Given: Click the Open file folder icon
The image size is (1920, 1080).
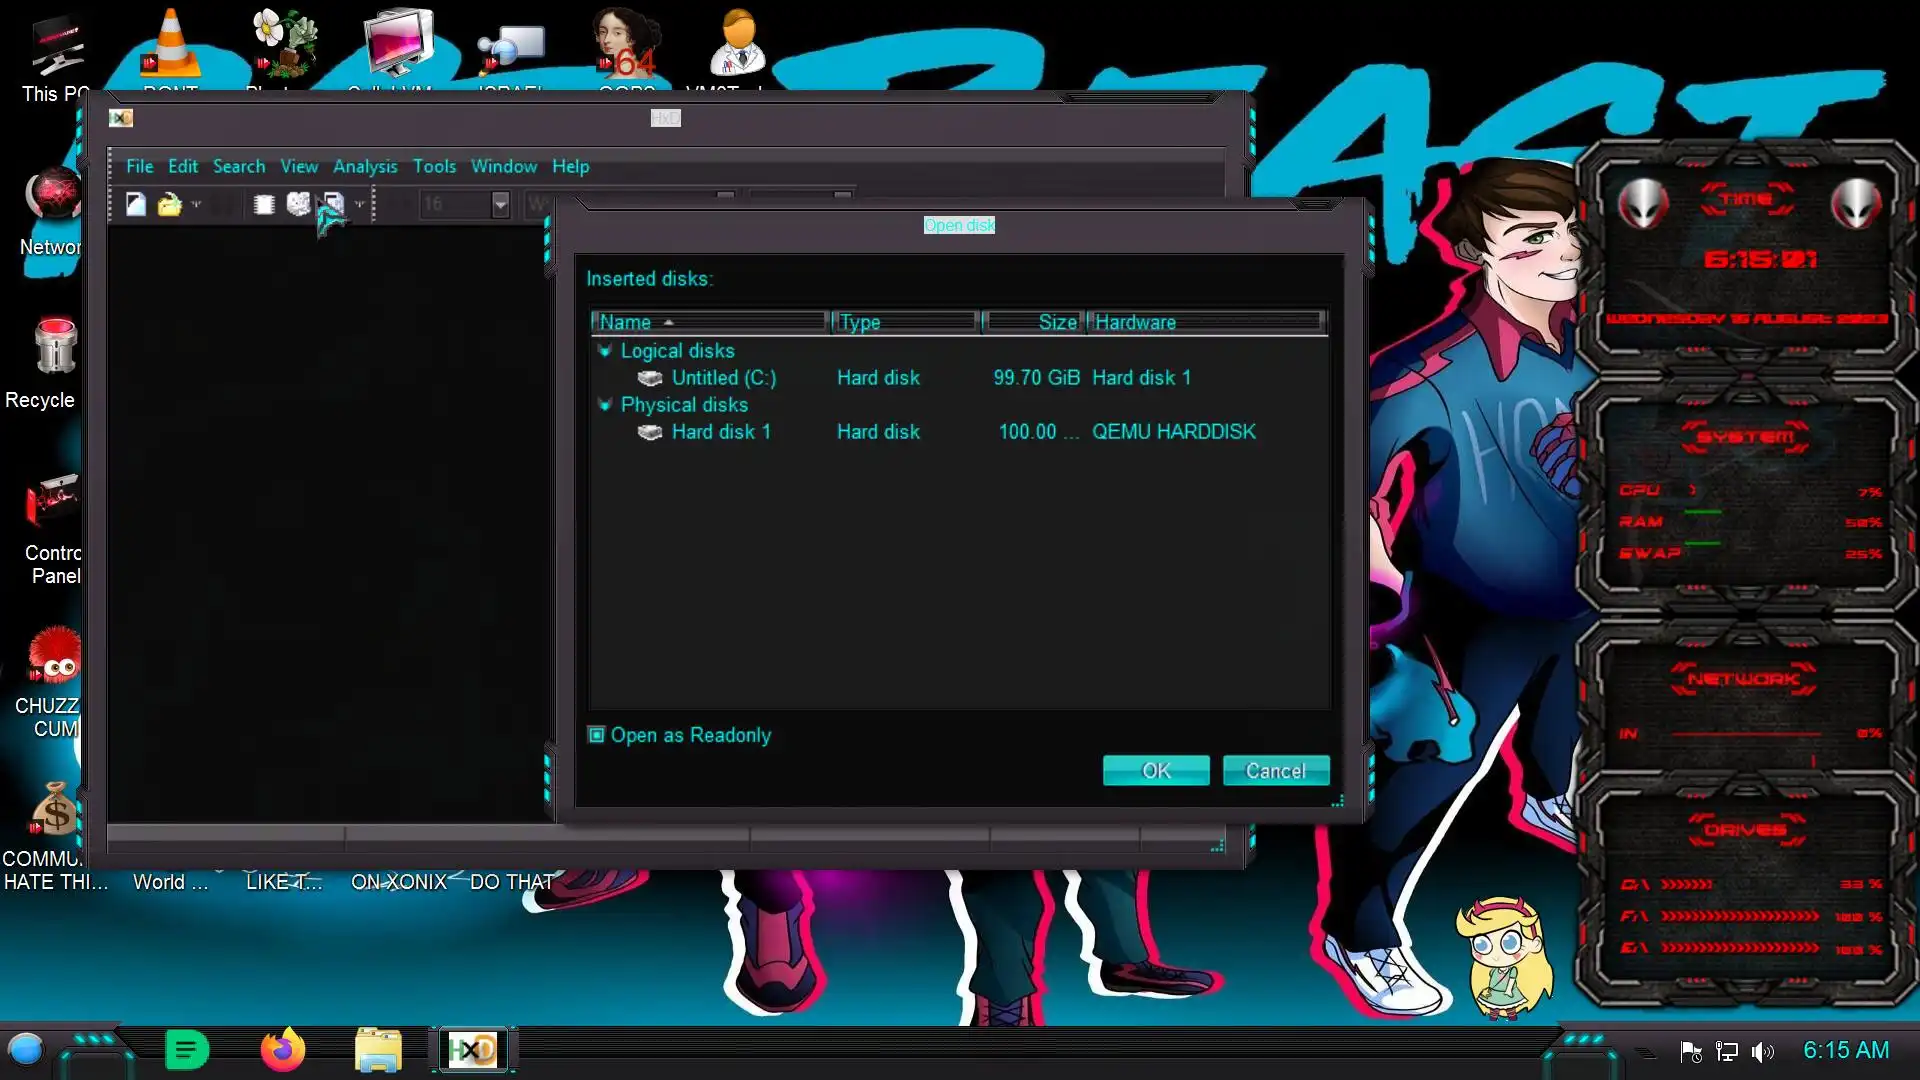Looking at the screenshot, I should pos(169,204).
